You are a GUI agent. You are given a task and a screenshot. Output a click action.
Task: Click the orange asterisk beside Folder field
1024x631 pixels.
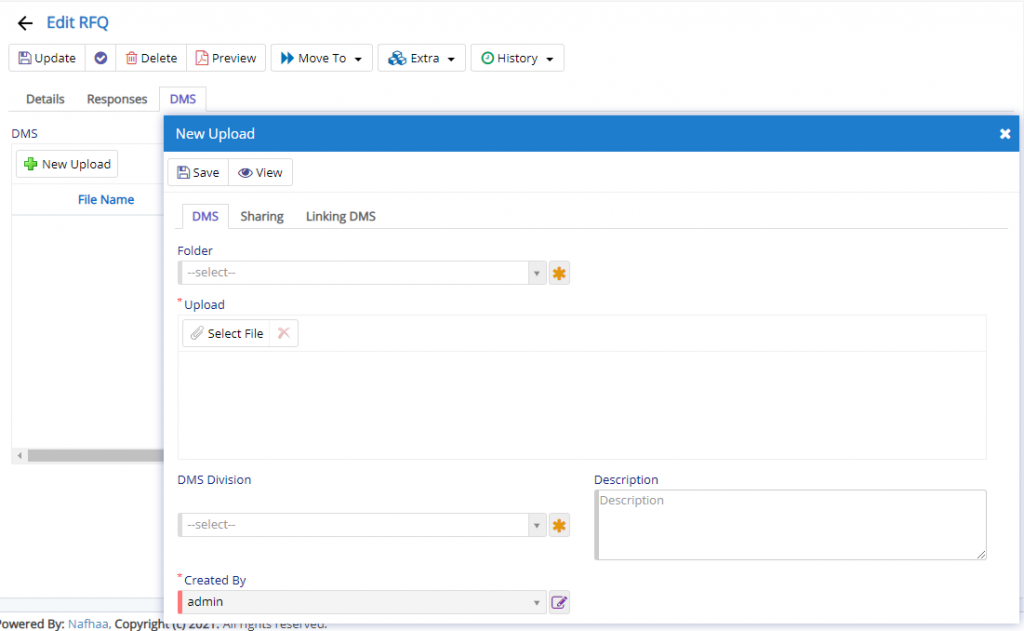point(559,273)
